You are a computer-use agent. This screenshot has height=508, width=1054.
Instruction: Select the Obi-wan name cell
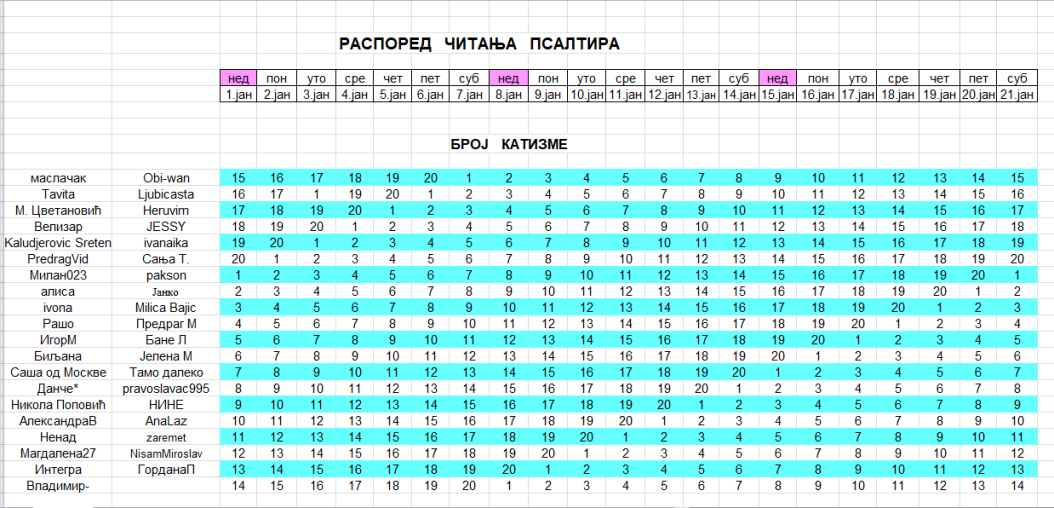click(166, 178)
